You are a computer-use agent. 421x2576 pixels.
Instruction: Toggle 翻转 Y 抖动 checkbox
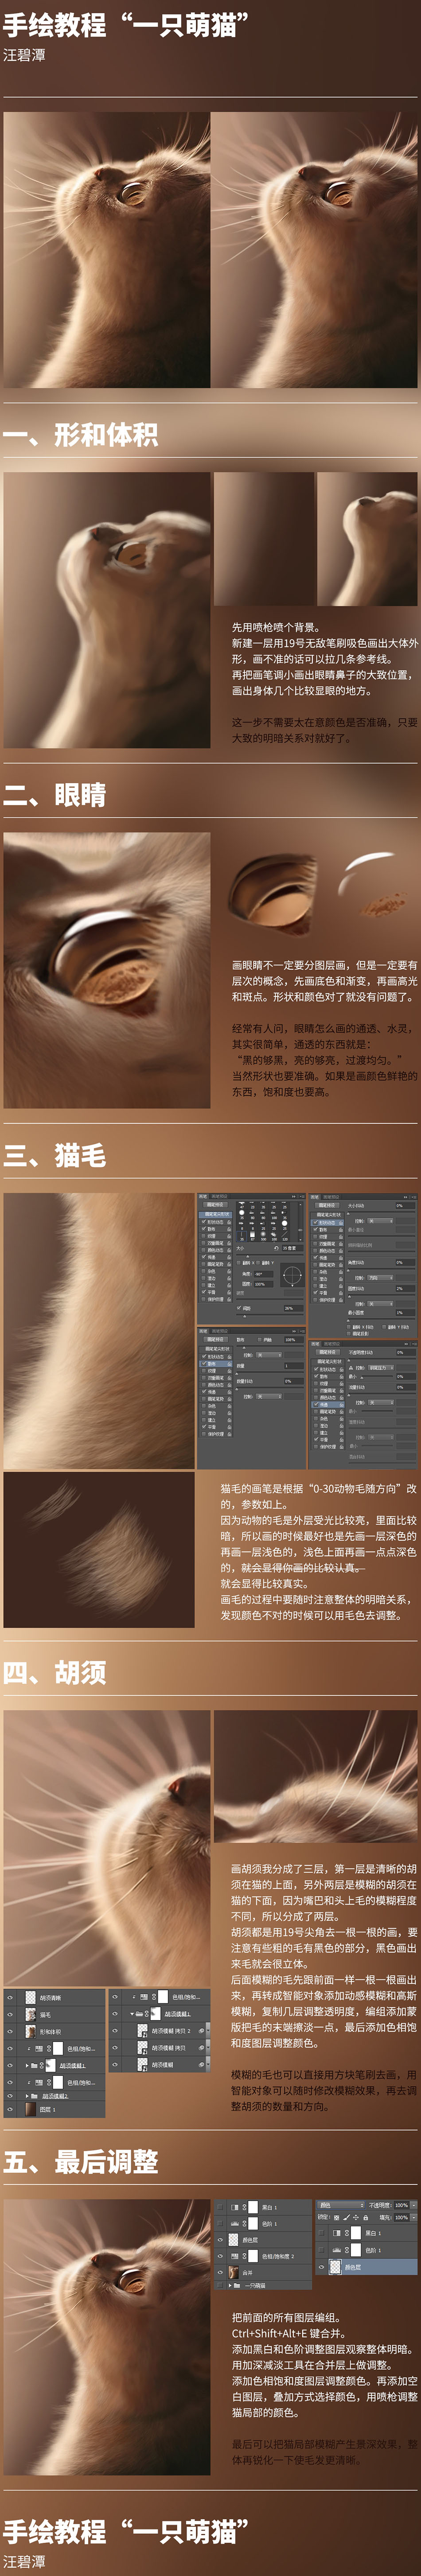tap(384, 1328)
